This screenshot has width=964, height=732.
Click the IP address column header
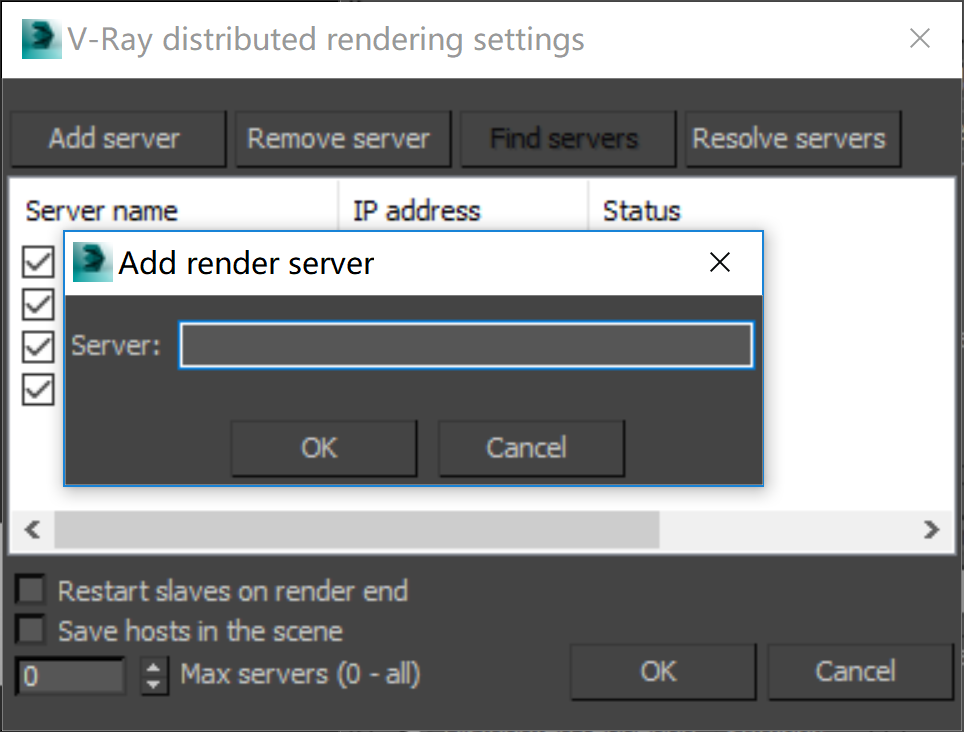click(464, 211)
